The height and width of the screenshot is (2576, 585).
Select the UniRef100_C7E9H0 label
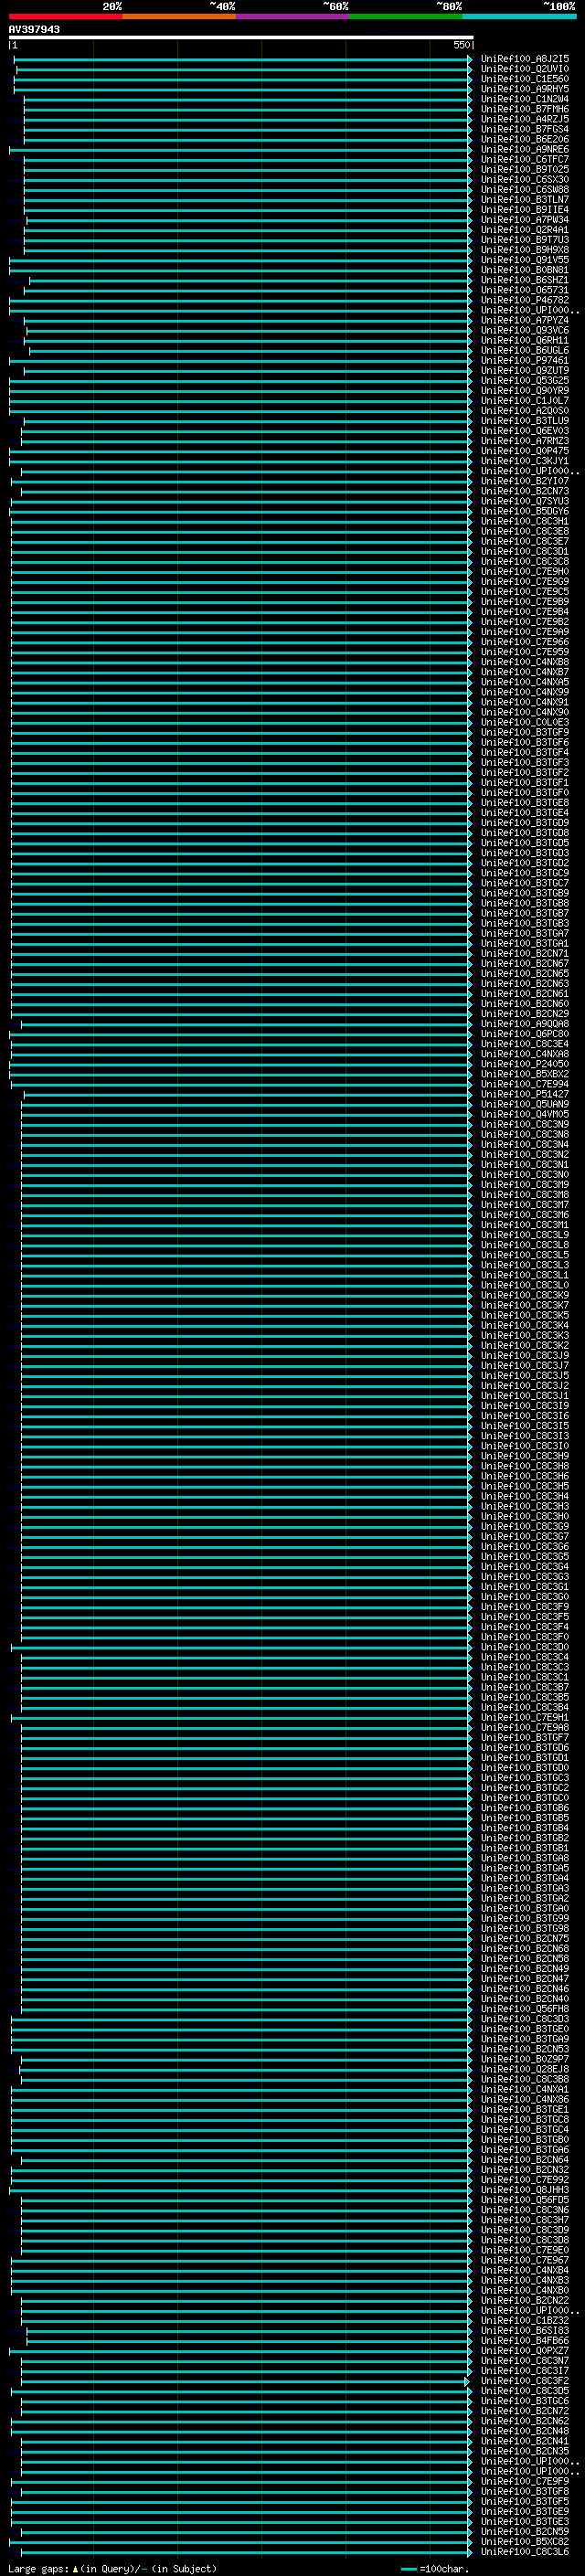(x=525, y=571)
